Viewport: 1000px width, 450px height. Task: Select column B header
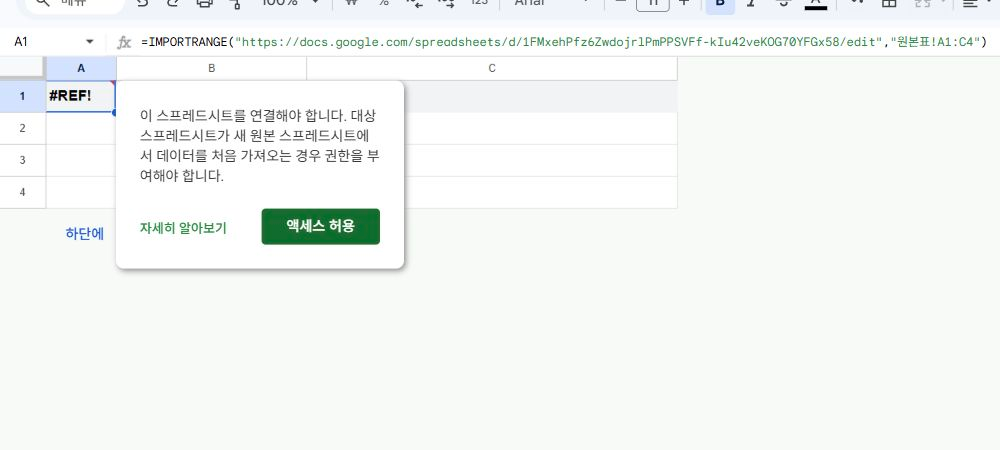click(212, 68)
